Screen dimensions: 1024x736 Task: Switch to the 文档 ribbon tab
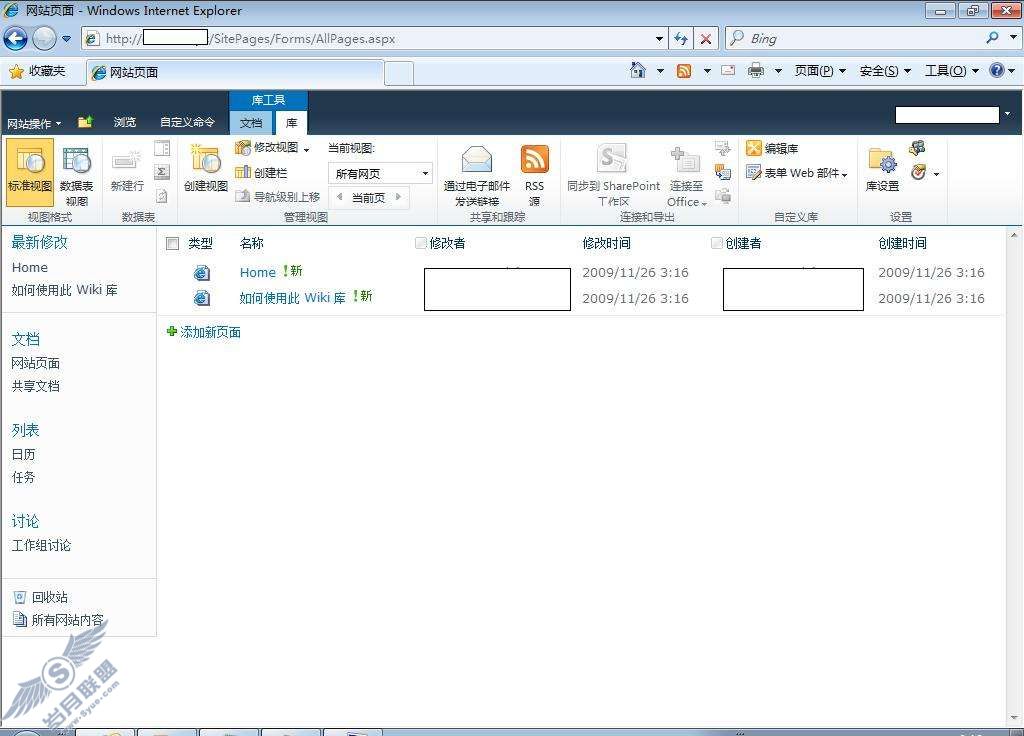[x=251, y=123]
